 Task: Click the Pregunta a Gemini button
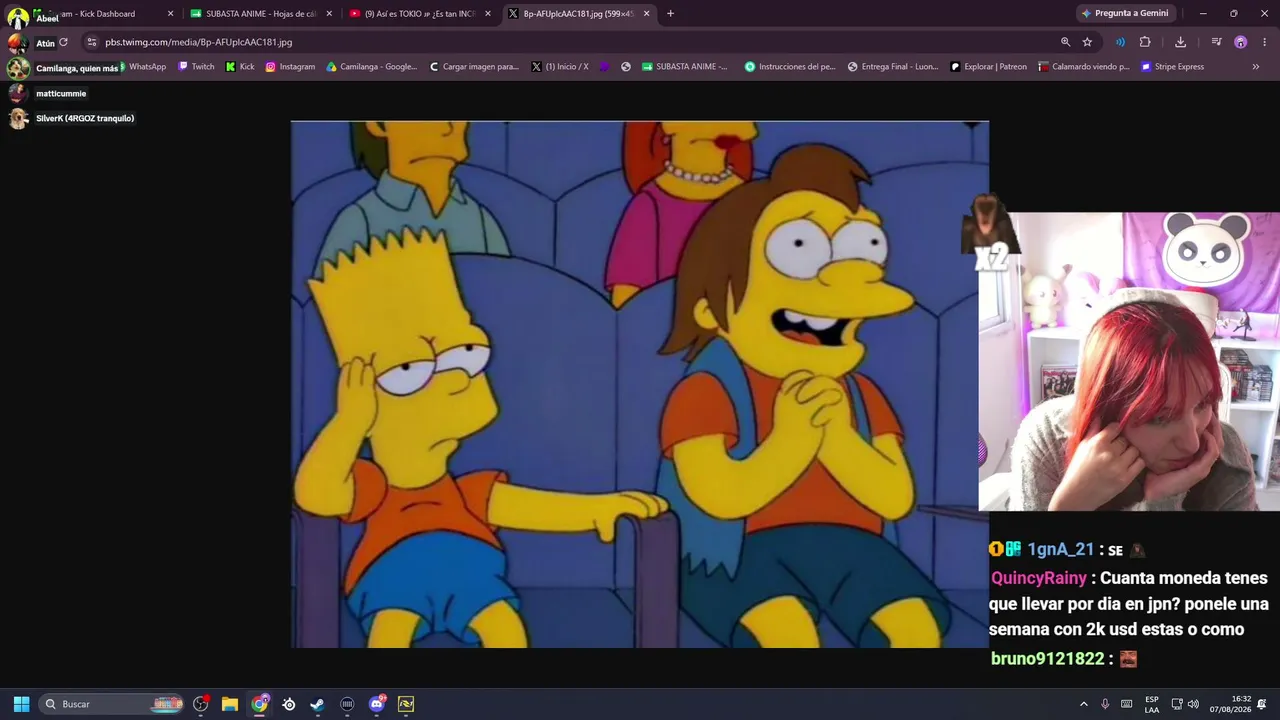pos(1125,14)
